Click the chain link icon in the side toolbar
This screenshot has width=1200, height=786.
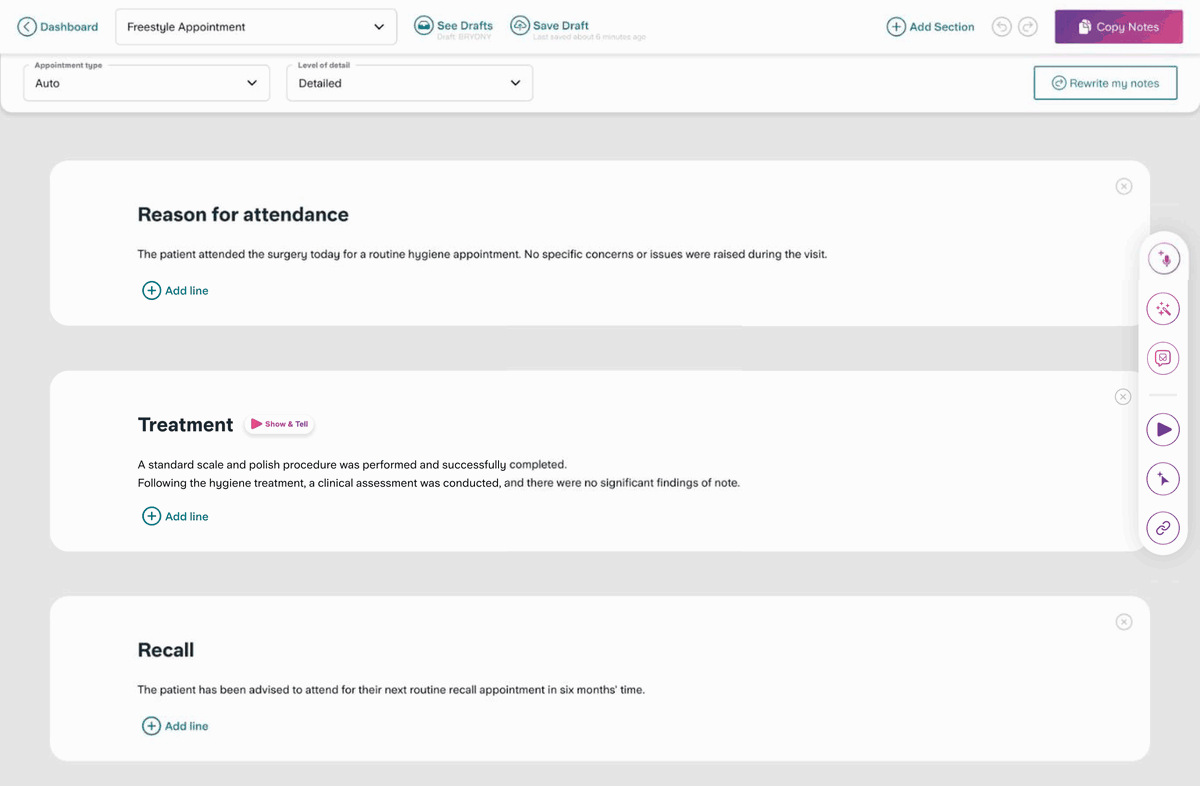[x=1163, y=528]
